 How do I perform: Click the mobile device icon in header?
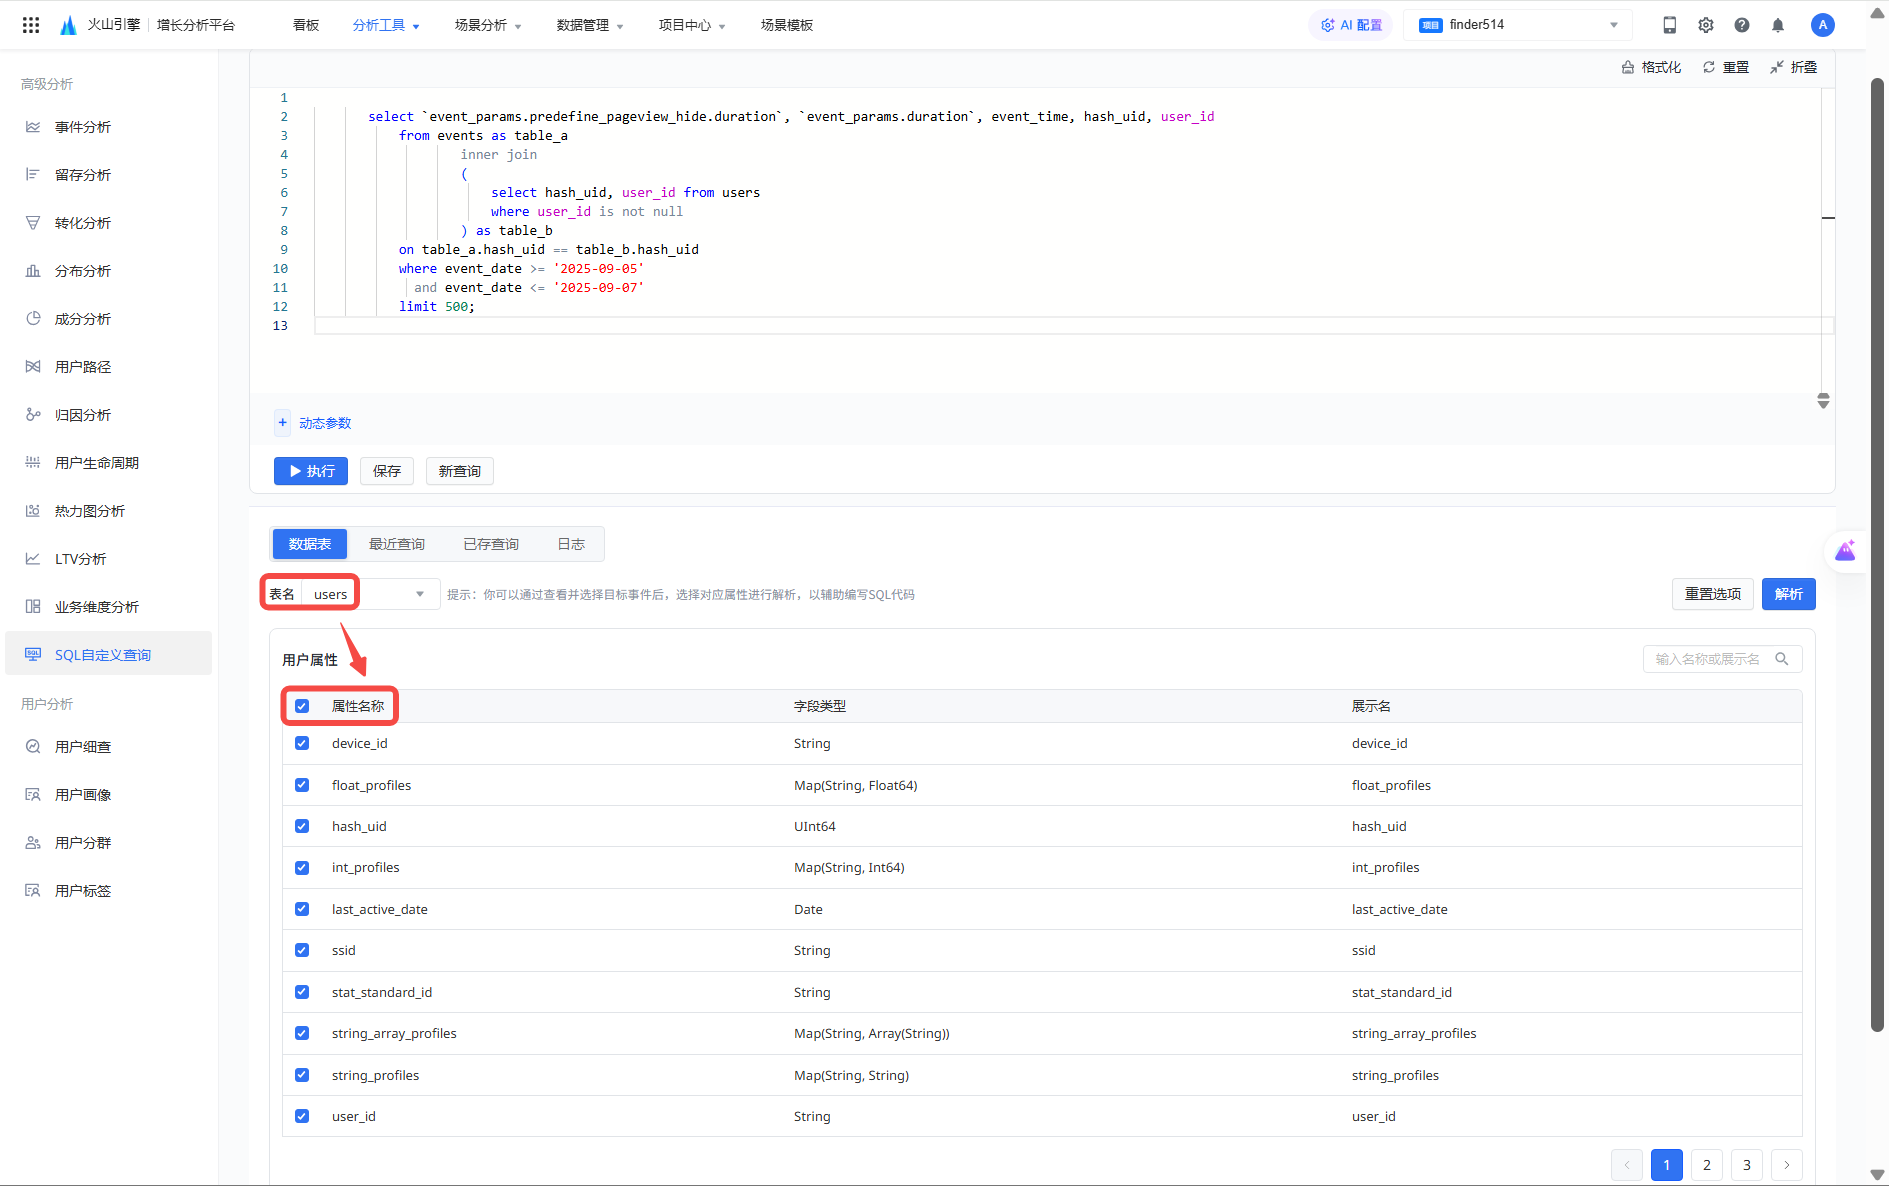point(1669,25)
